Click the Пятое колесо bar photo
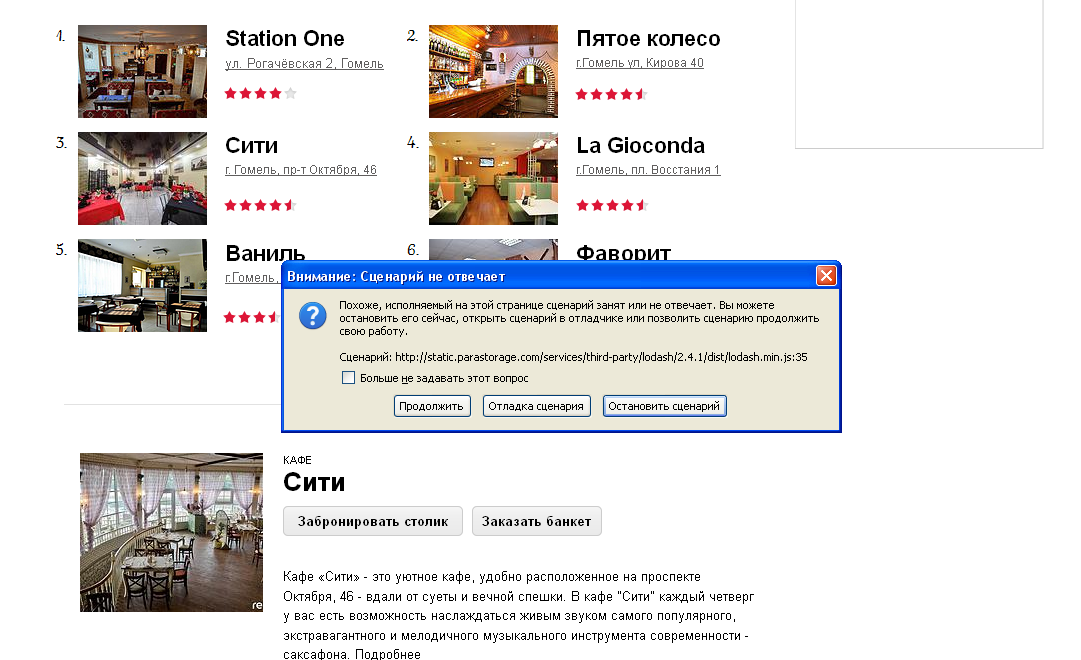The image size is (1081, 660). 493,71
